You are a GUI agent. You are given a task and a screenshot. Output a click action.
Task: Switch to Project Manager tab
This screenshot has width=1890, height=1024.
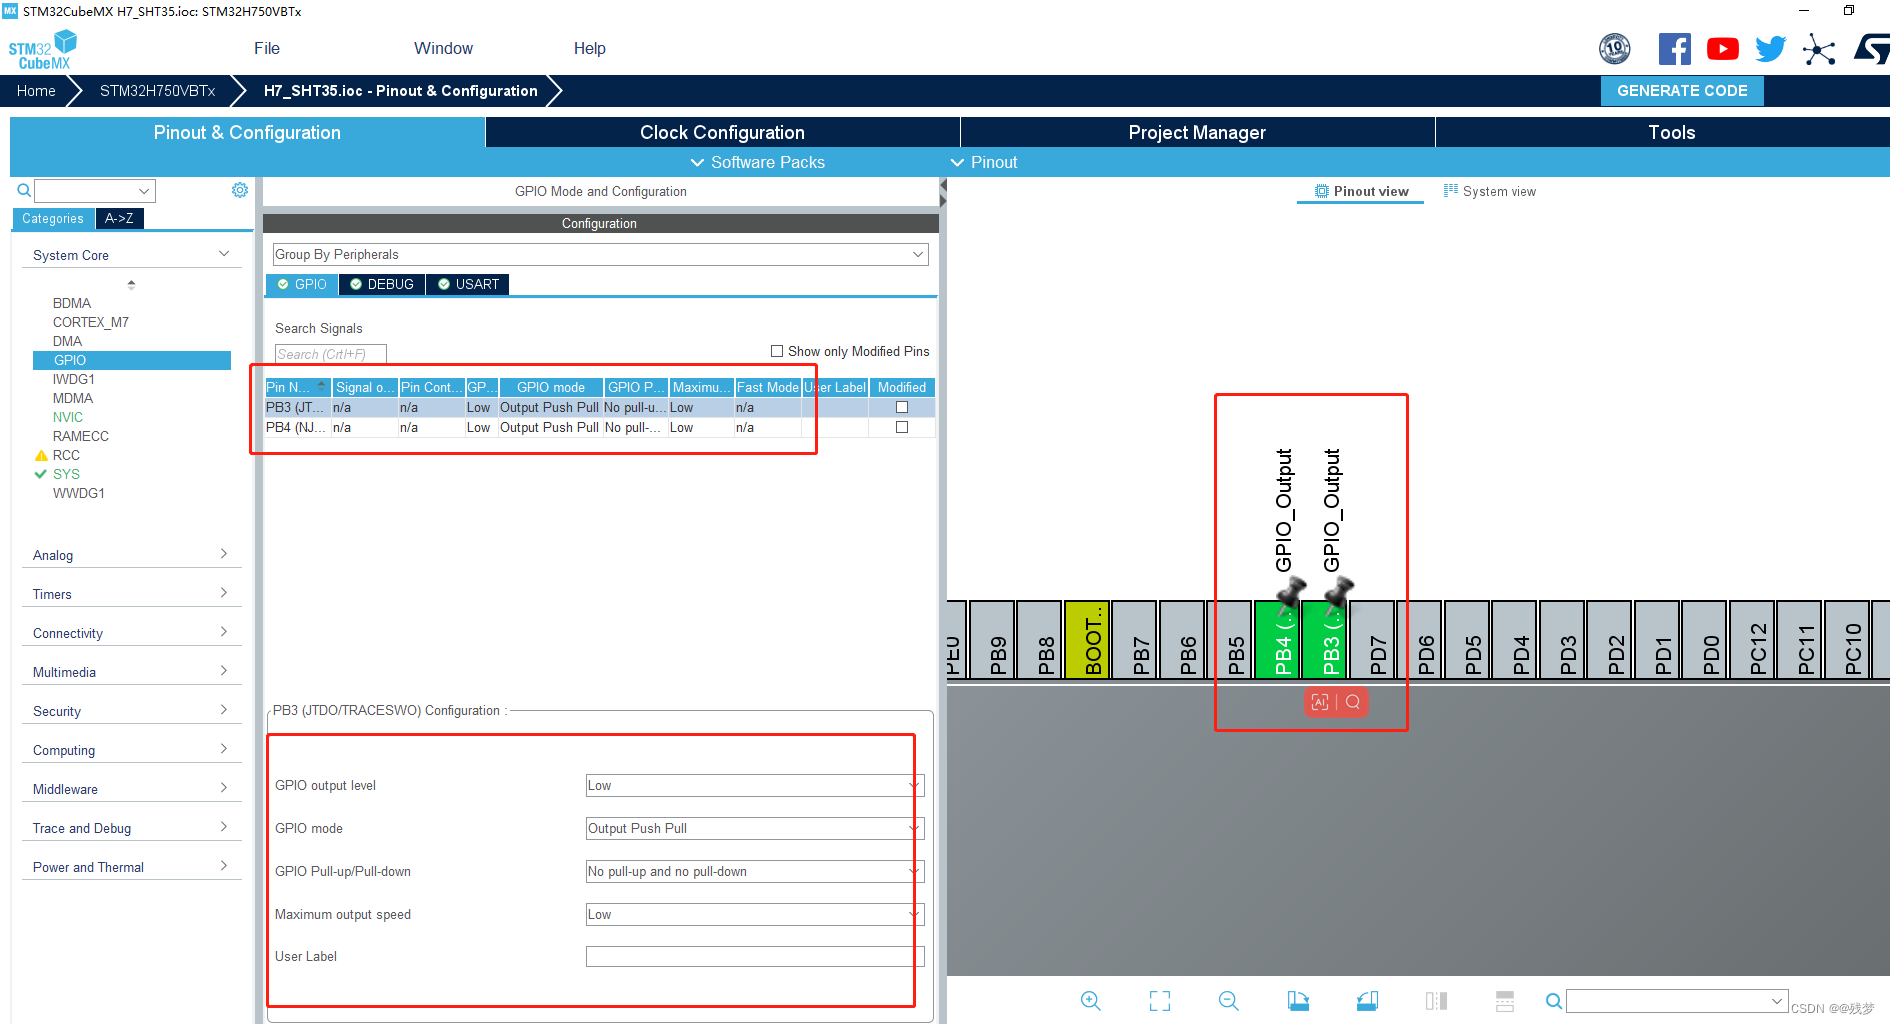click(x=1197, y=132)
